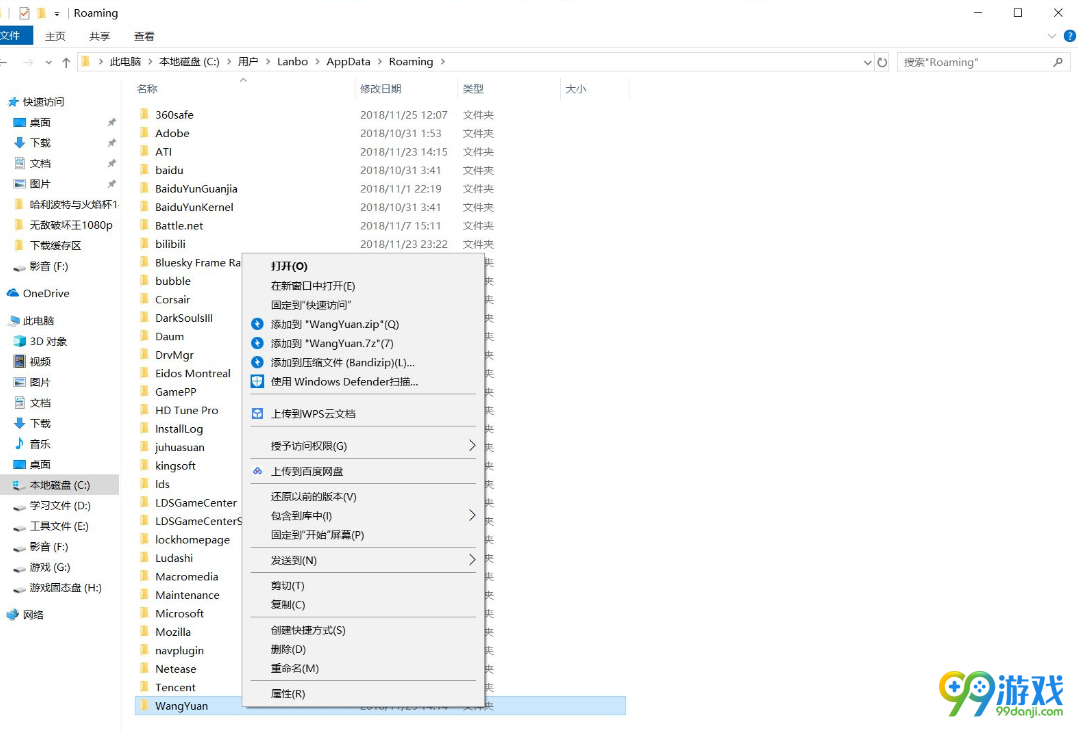This screenshot has height=733, width=1078.
Task: Select the Battle.net folder row
Action: pyautogui.click(x=380, y=226)
